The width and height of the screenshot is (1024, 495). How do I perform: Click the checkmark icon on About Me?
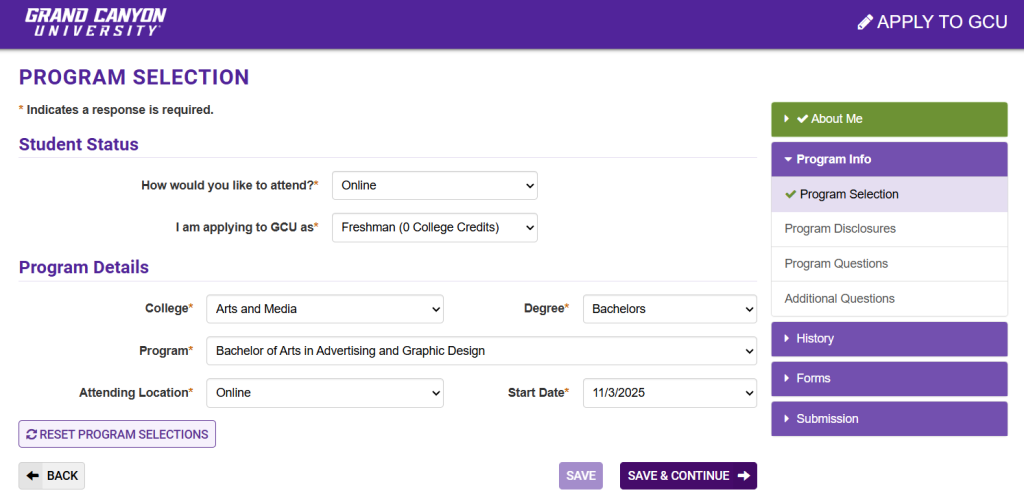(x=802, y=119)
